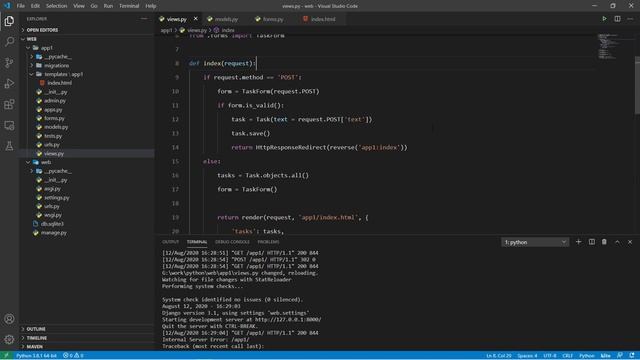Click the feedback icon in status bar
This screenshot has width=640, height=360.
[x=620, y=356]
